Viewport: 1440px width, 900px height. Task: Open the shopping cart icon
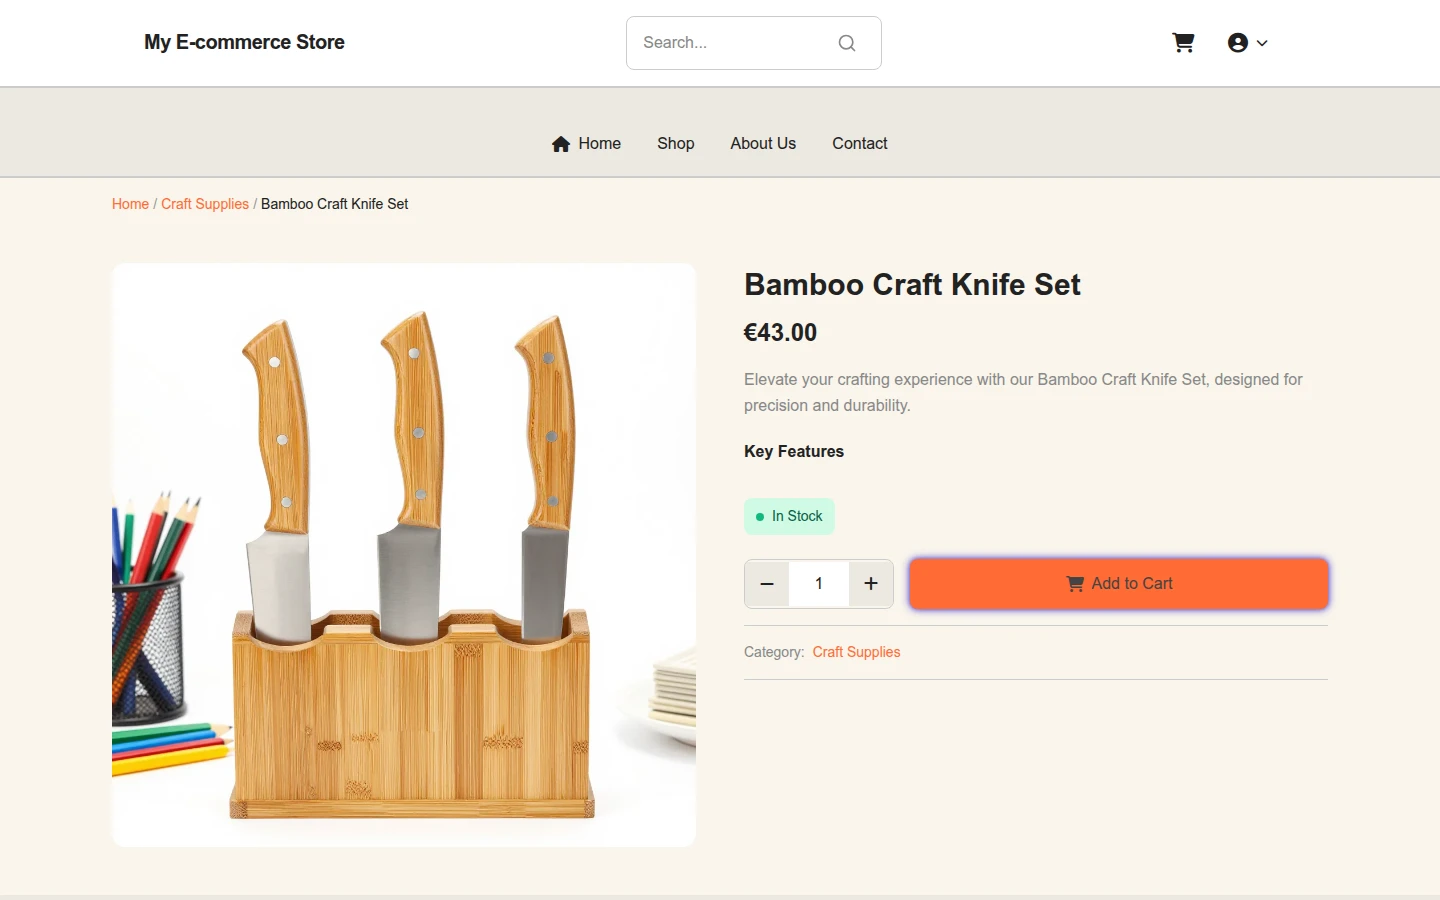[1183, 43]
